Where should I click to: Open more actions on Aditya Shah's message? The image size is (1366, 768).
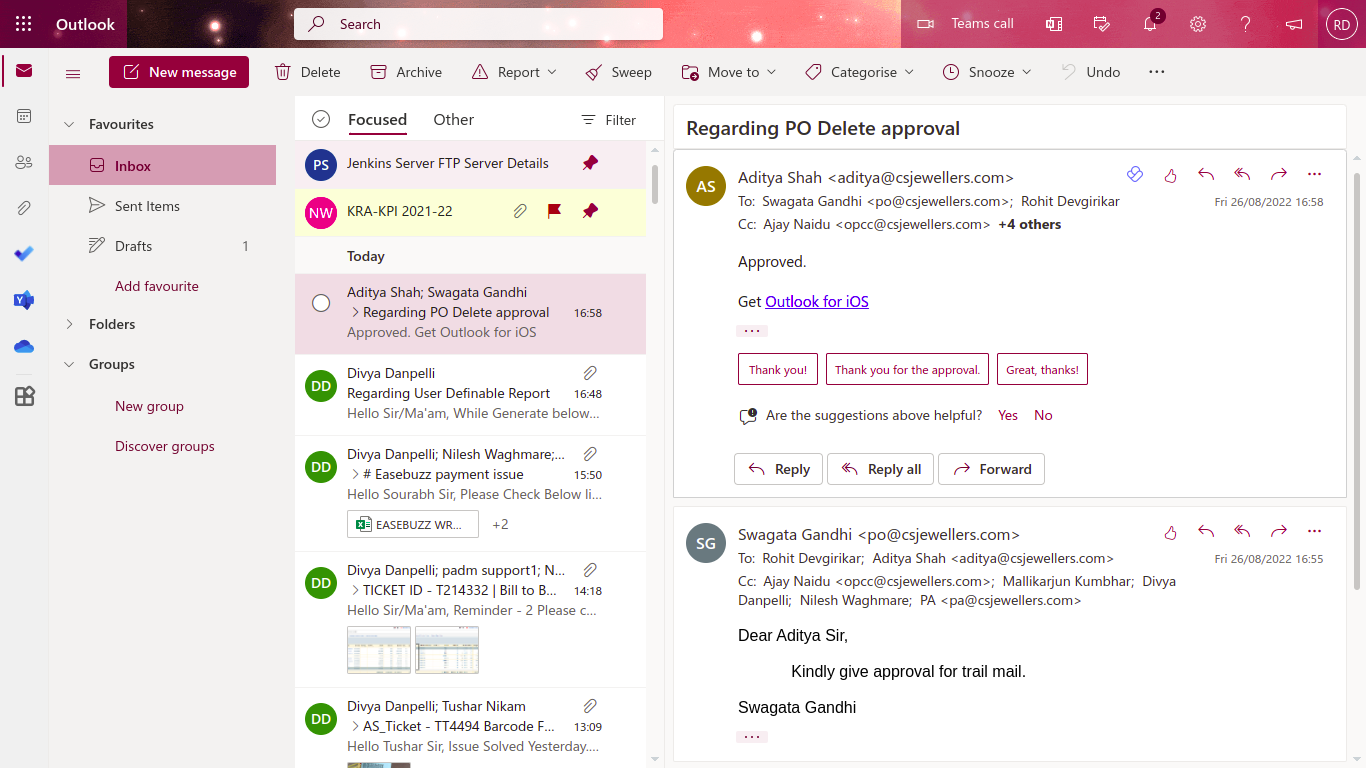[x=1314, y=175]
